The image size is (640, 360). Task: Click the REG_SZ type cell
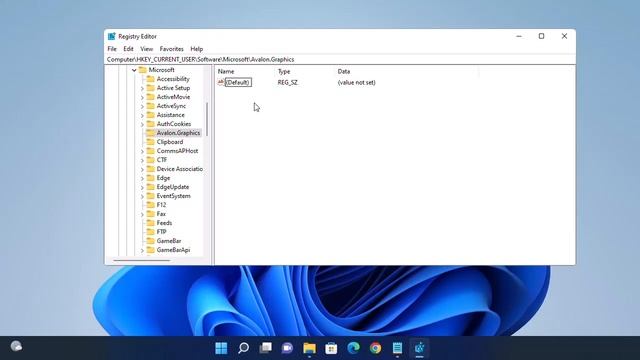288,82
